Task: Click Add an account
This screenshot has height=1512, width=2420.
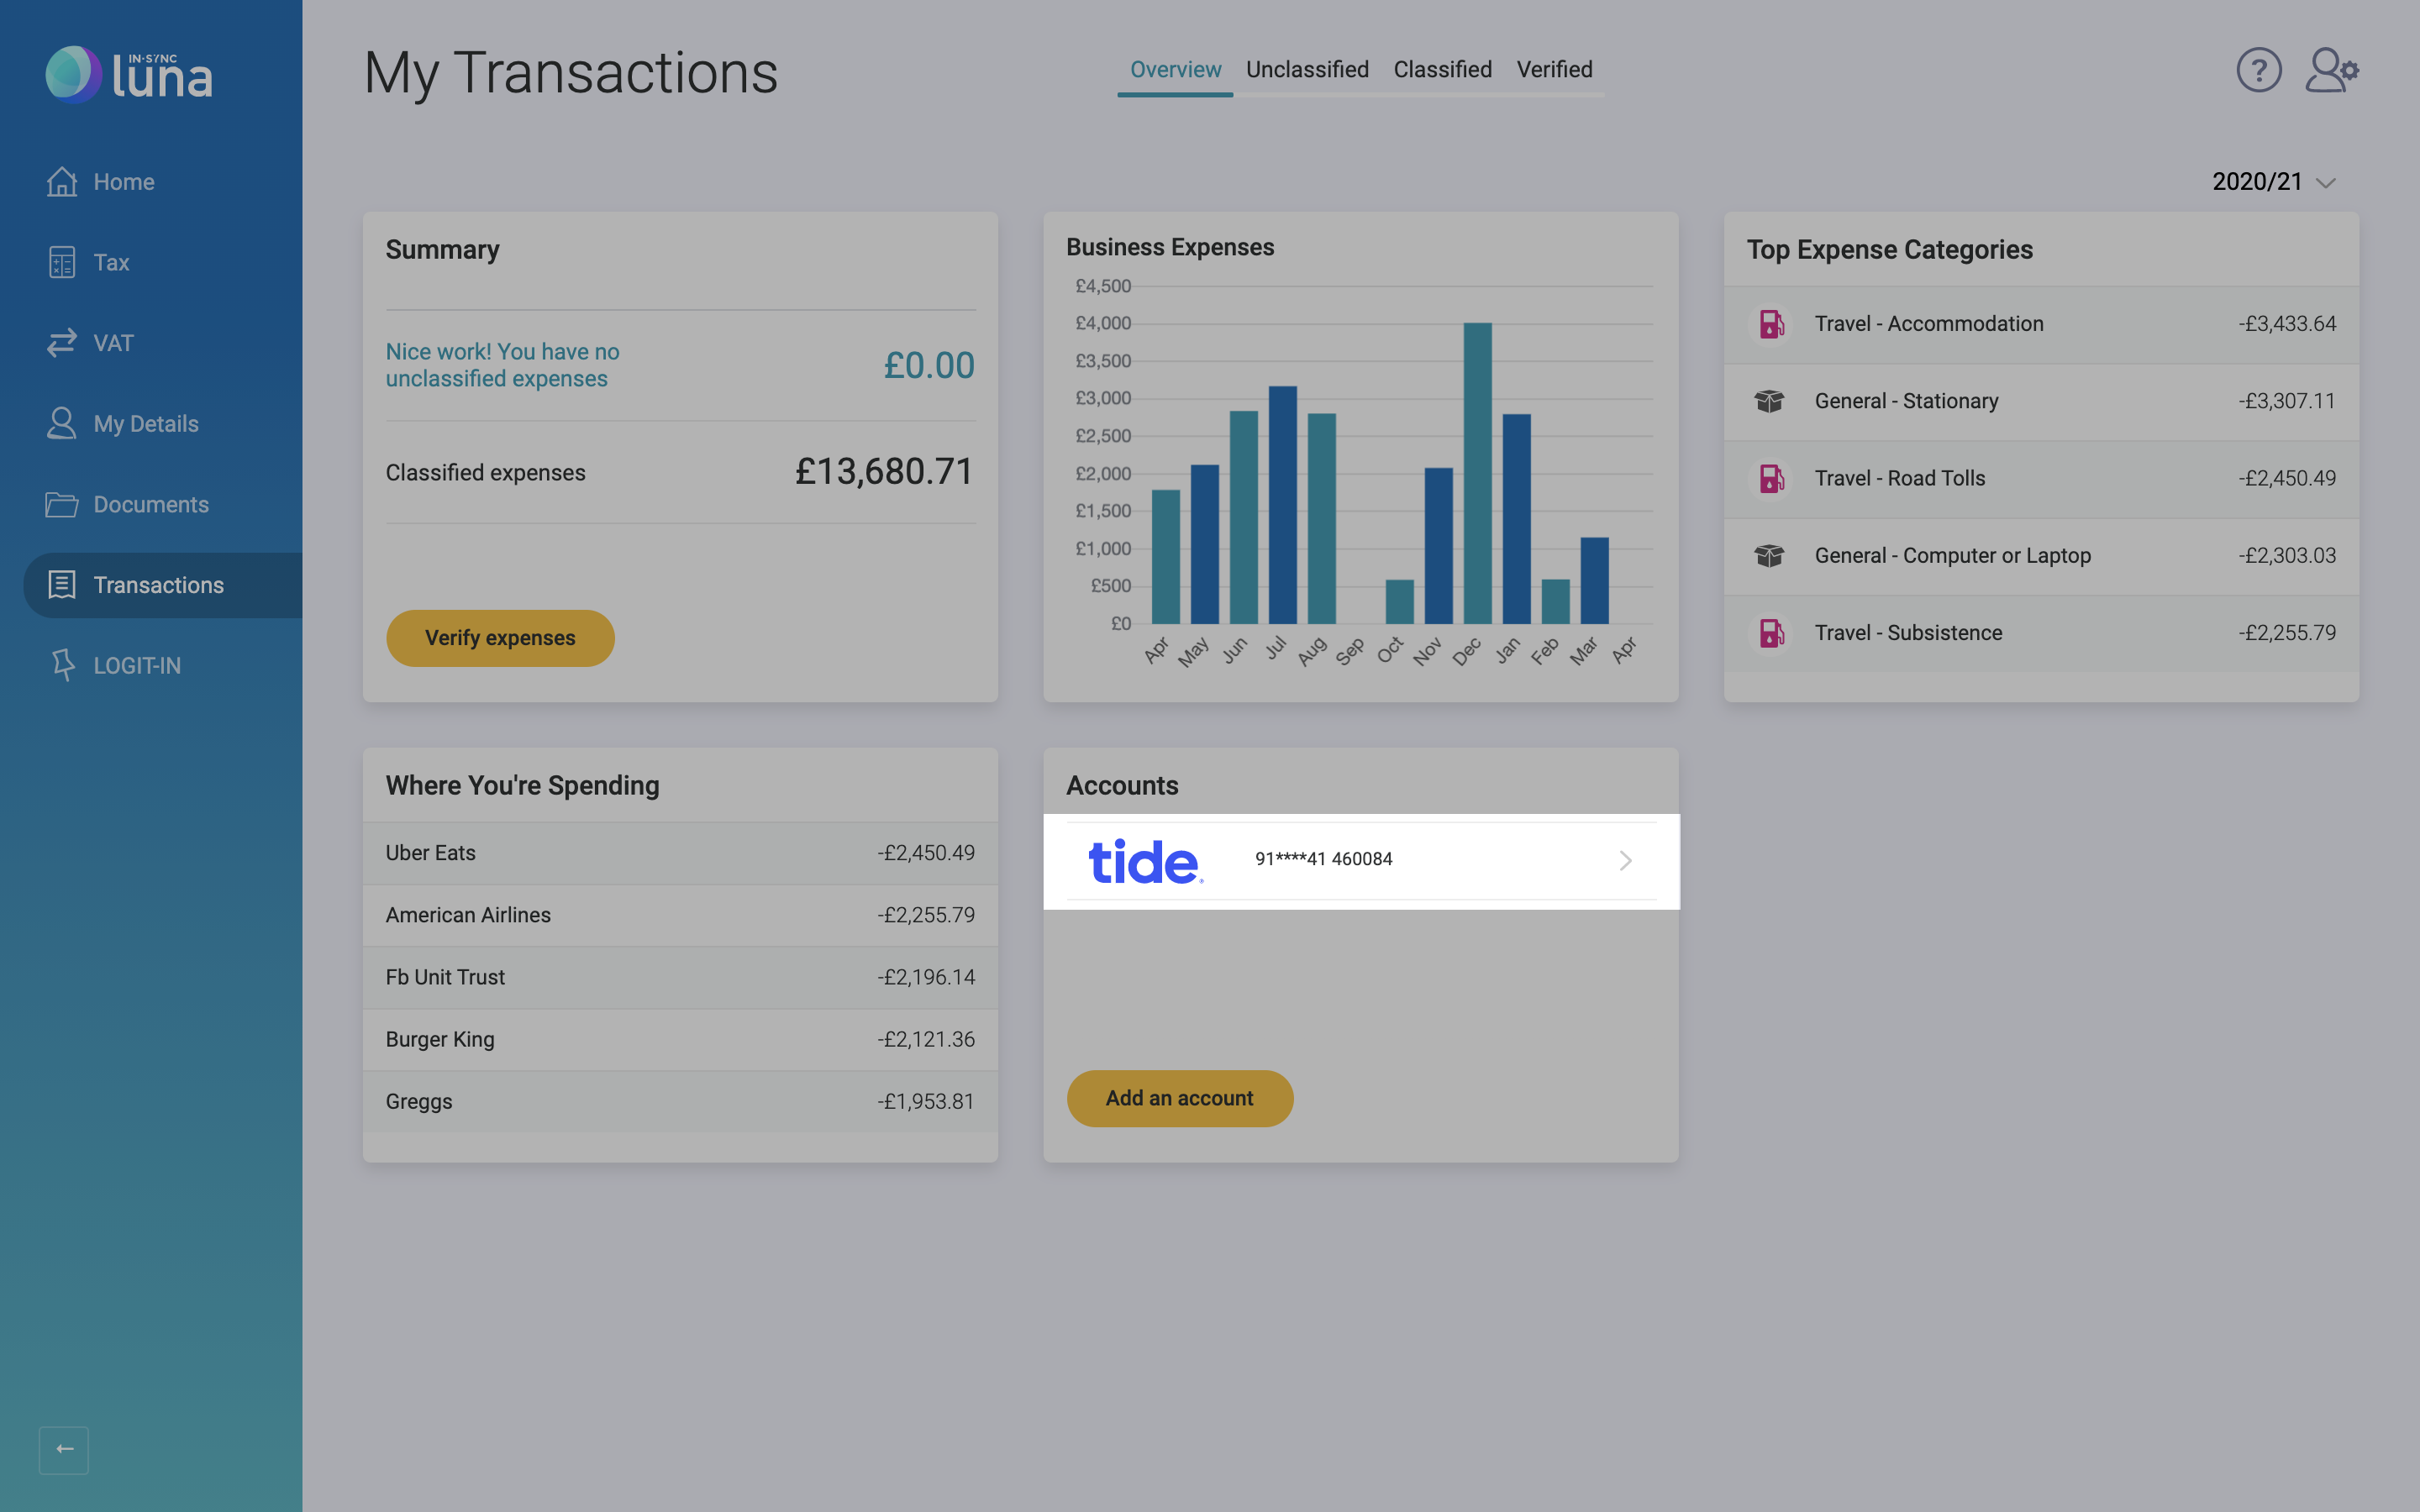Action: point(1179,1097)
